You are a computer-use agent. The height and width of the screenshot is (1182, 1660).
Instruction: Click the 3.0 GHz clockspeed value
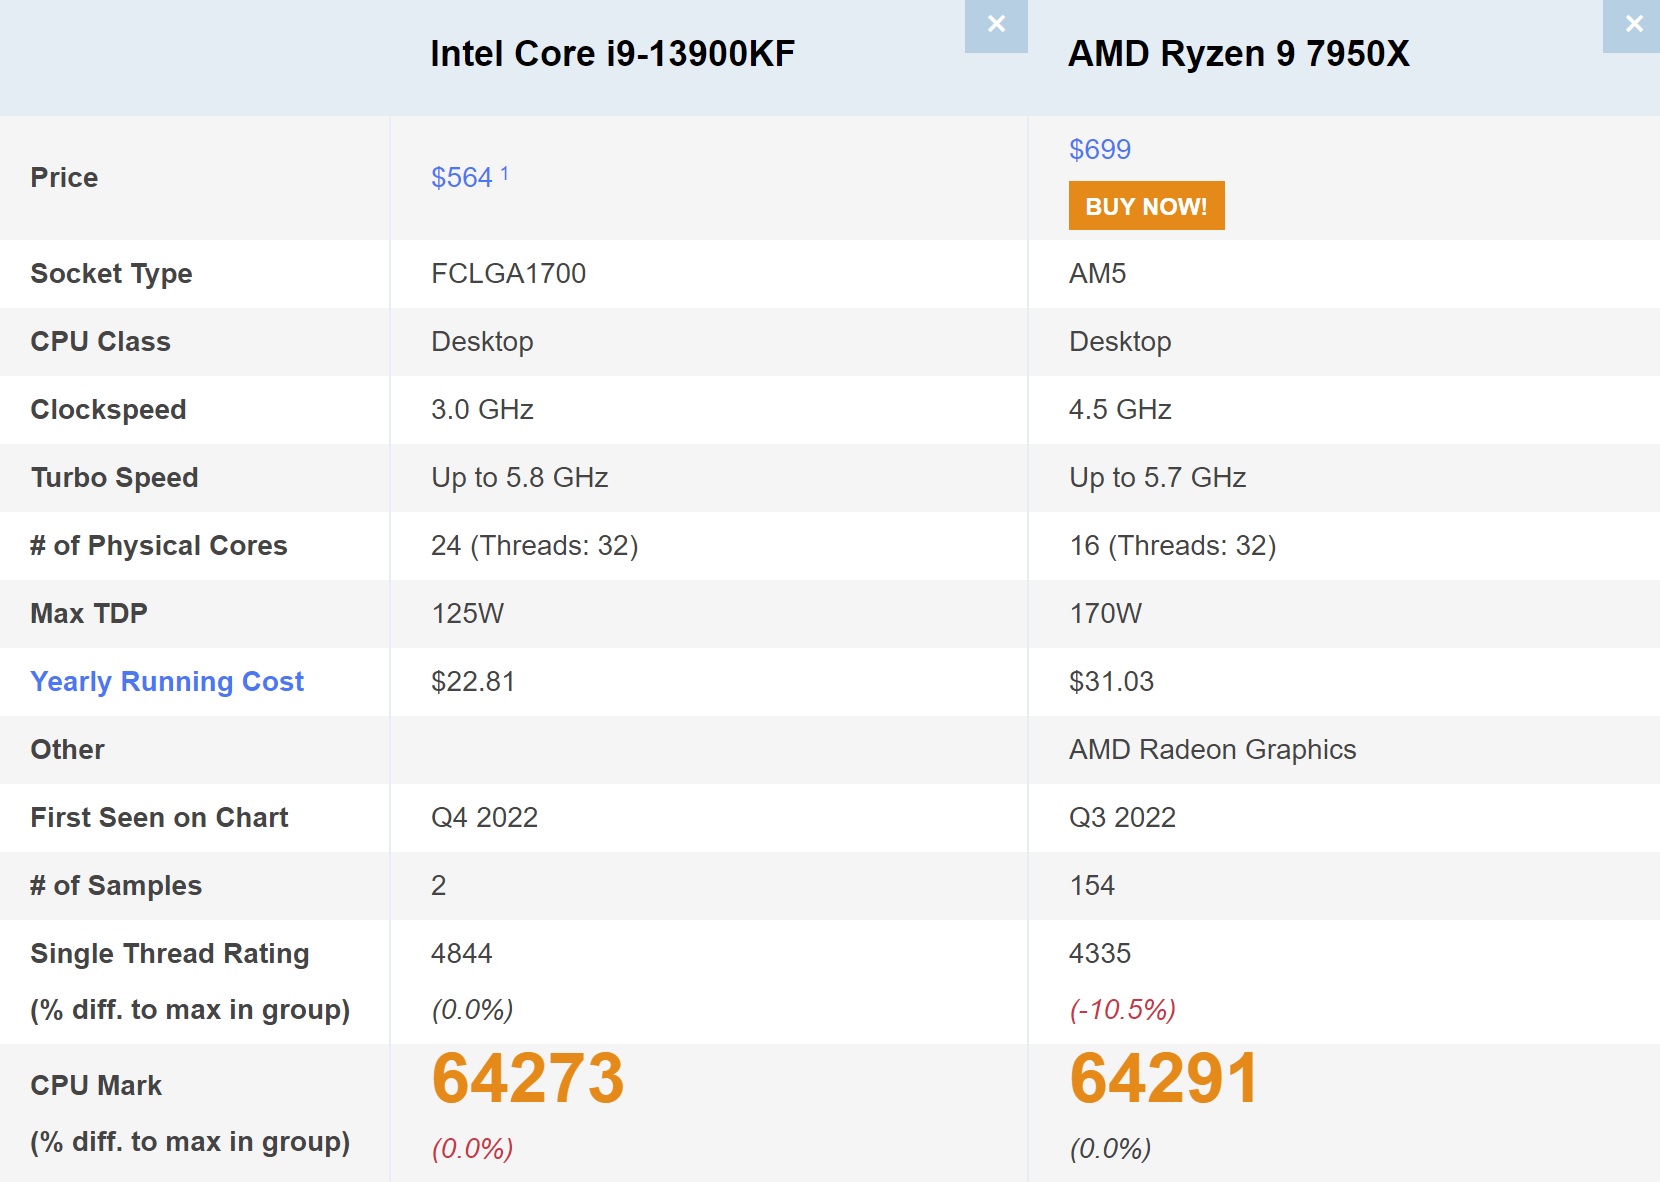[x=482, y=410]
